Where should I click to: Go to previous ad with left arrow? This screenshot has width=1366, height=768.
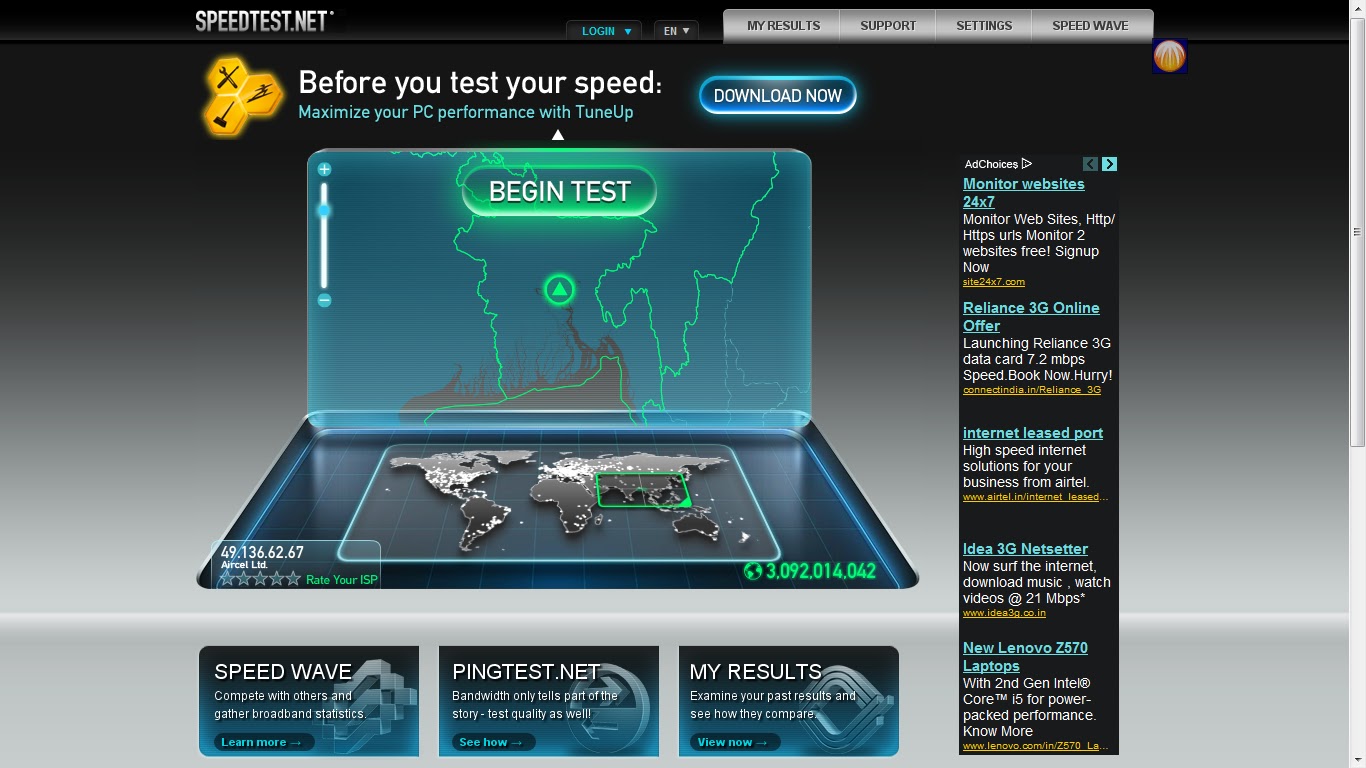1090,164
